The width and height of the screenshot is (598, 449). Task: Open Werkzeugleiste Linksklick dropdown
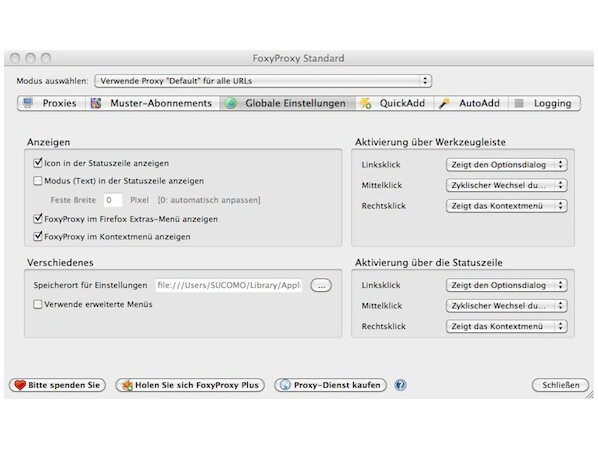(506, 165)
